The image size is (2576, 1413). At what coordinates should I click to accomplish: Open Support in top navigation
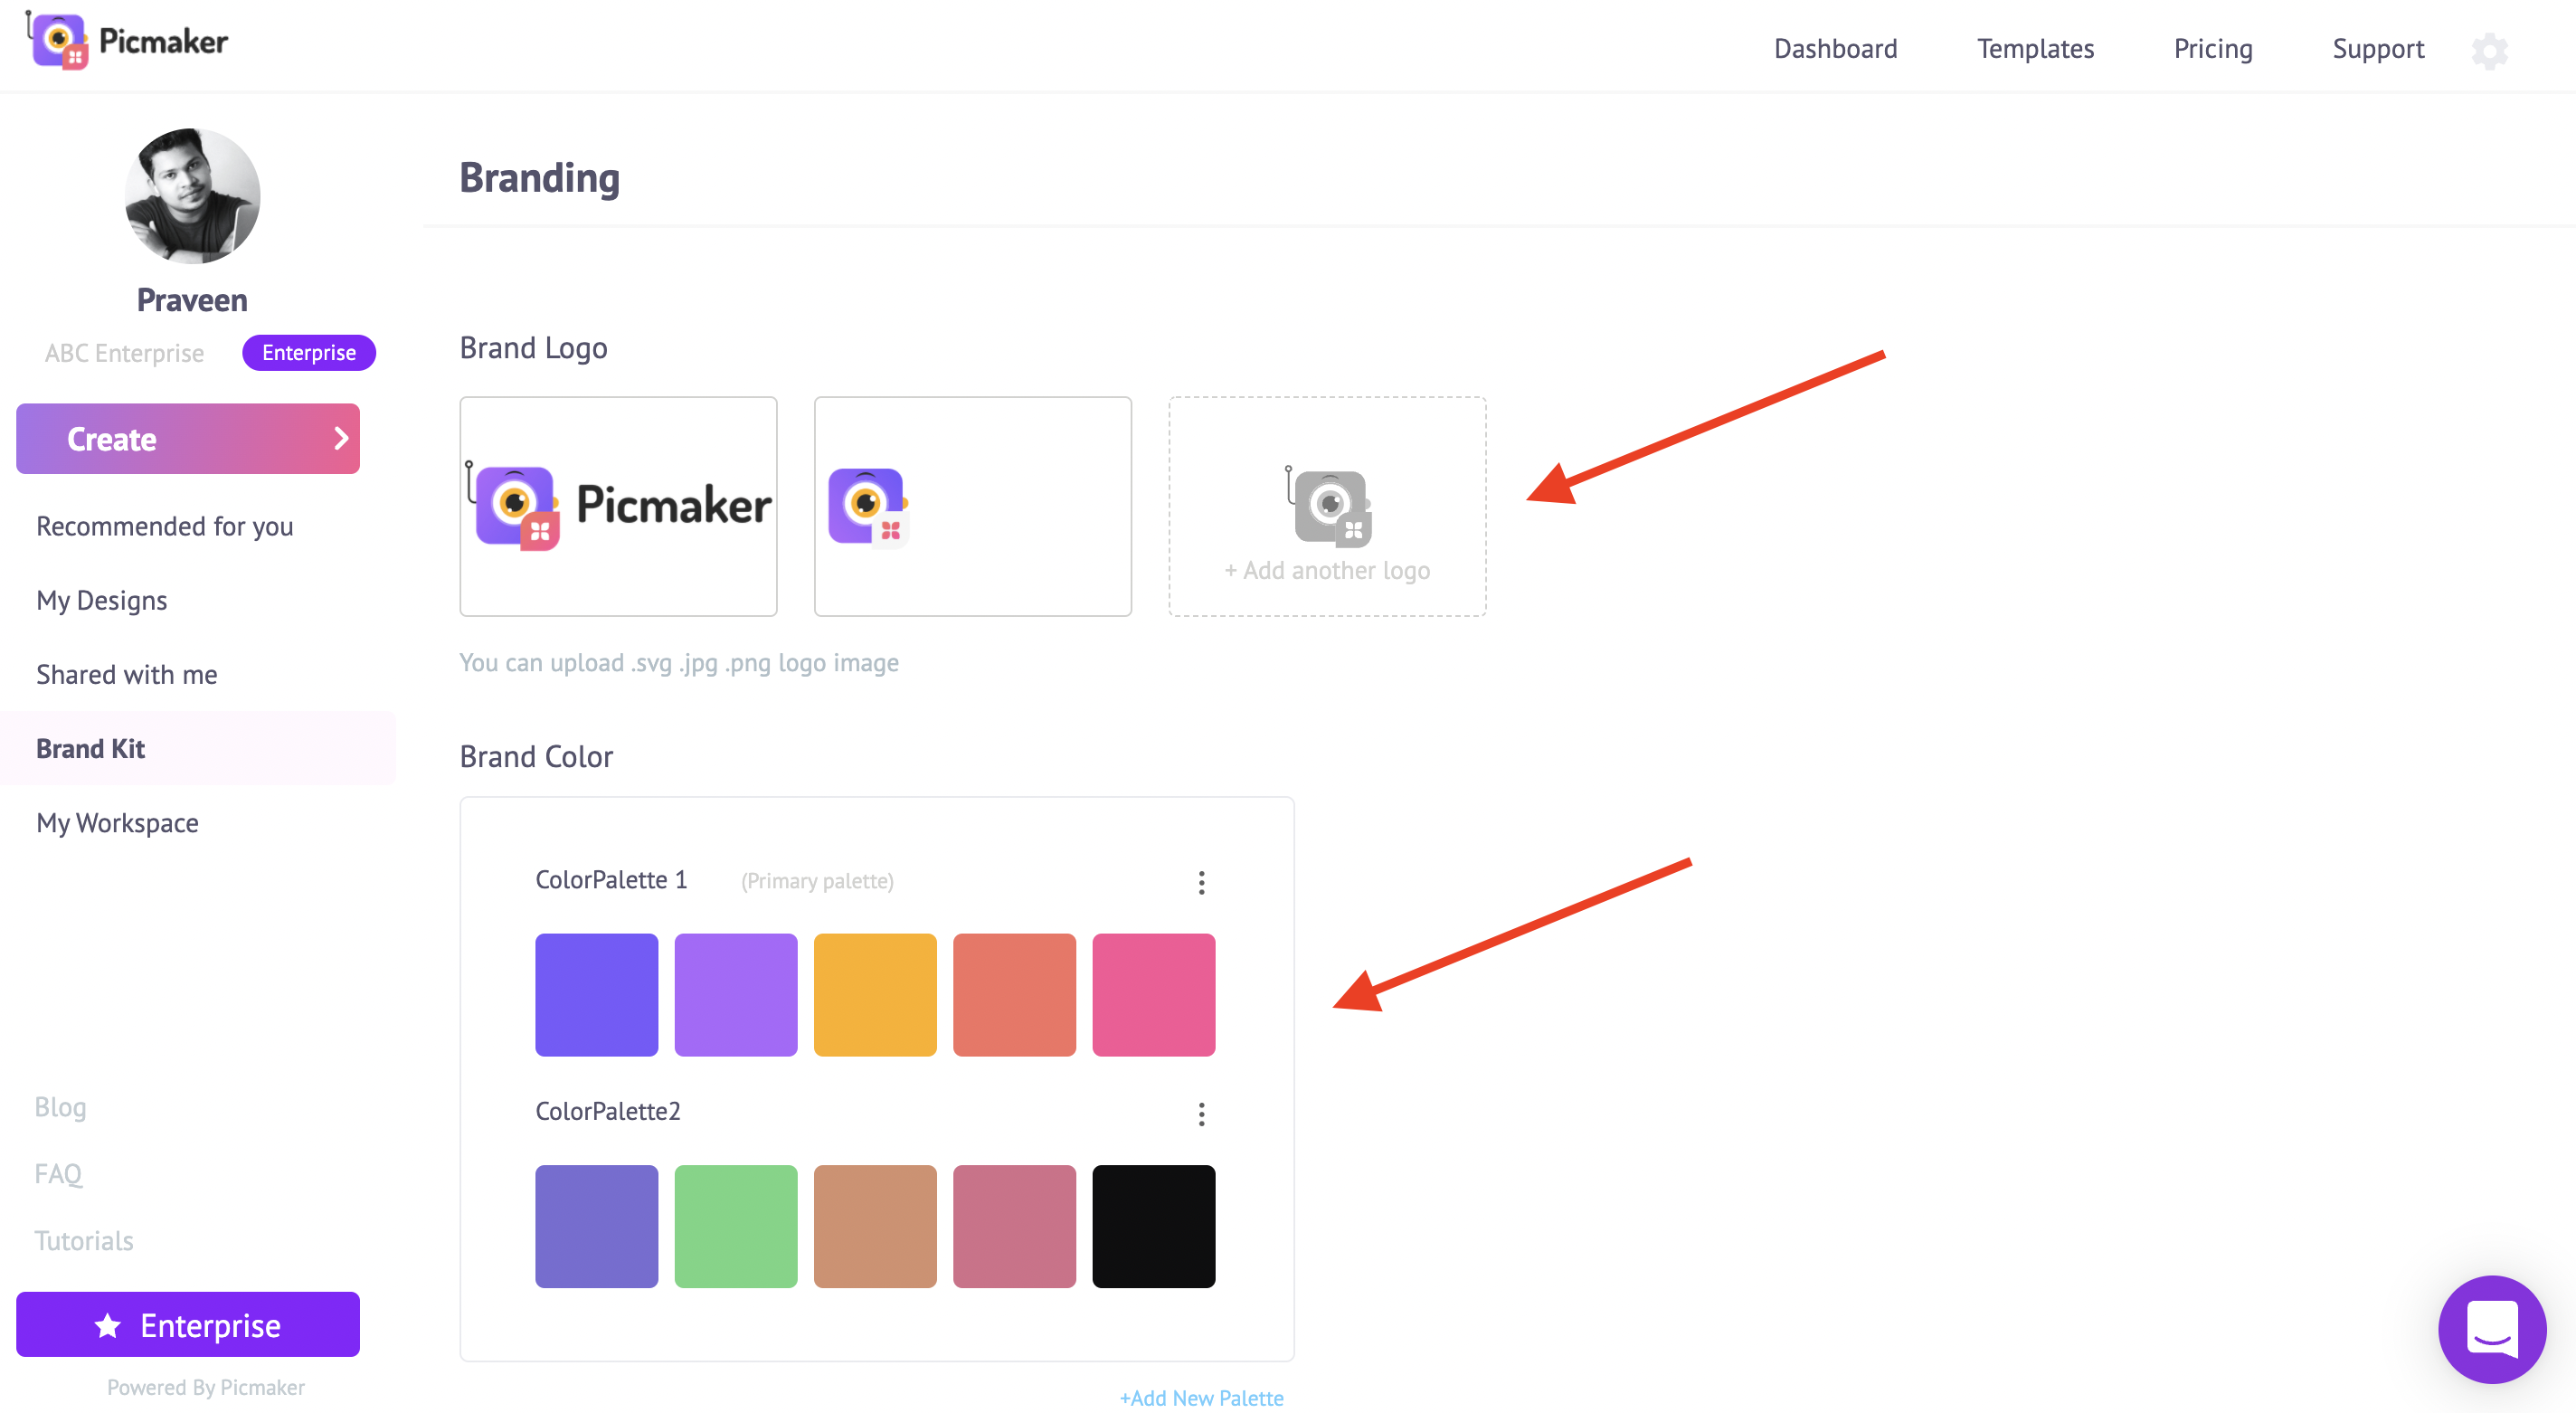(x=2378, y=49)
